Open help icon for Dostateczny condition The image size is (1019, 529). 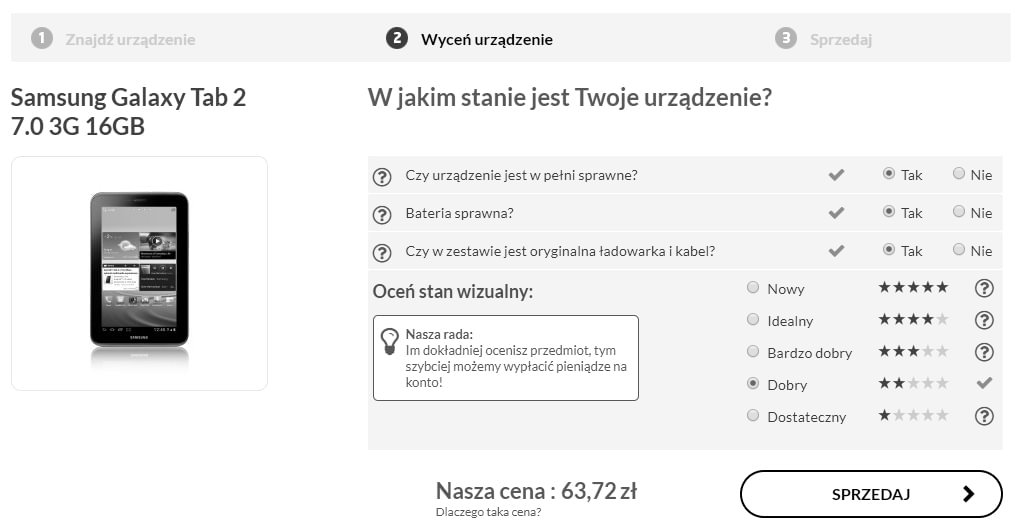[985, 416]
